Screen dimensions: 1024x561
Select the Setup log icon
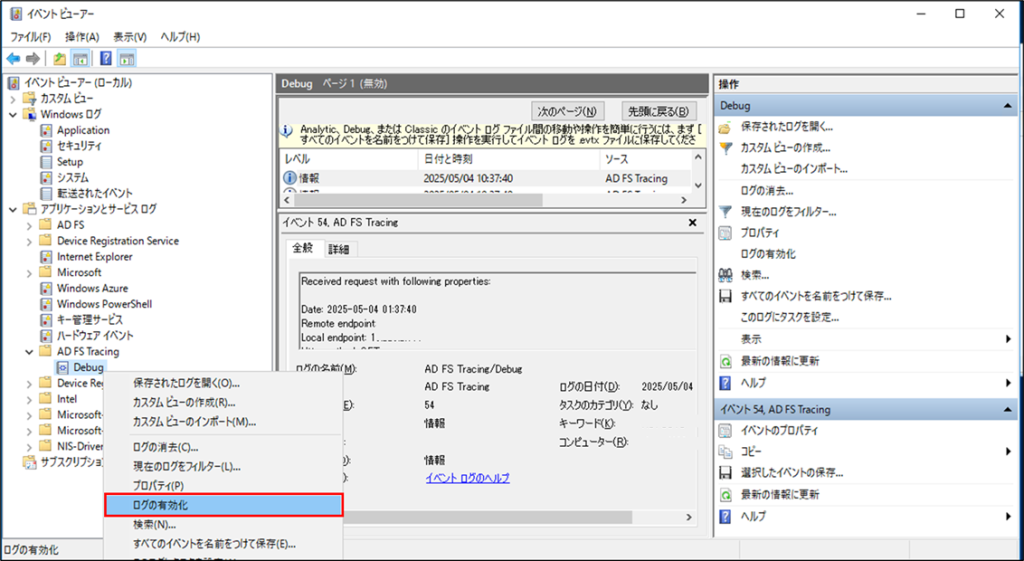[x=46, y=161]
